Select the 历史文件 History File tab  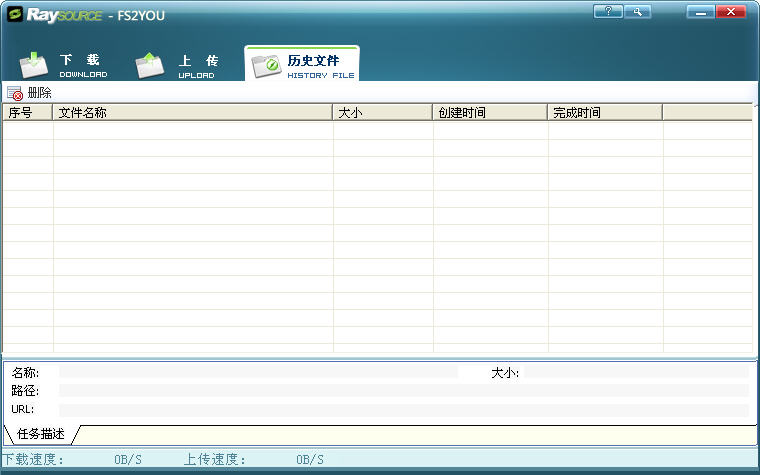click(302, 65)
